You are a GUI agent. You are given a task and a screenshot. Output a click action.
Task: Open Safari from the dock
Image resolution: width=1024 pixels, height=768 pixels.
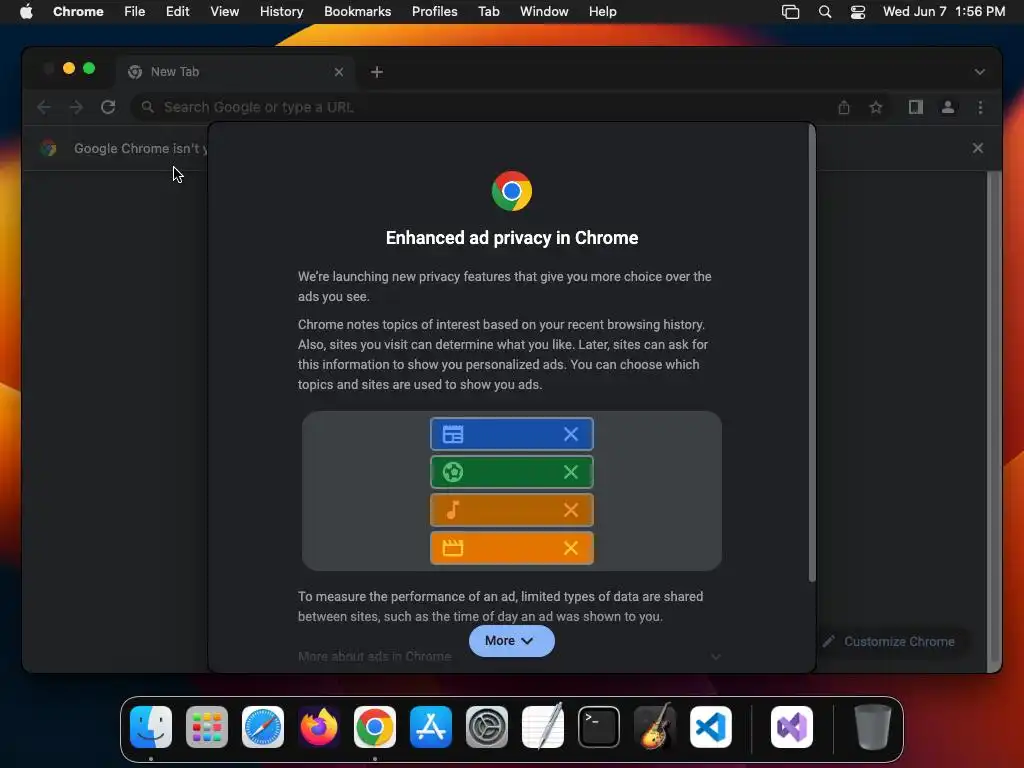point(263,727)
